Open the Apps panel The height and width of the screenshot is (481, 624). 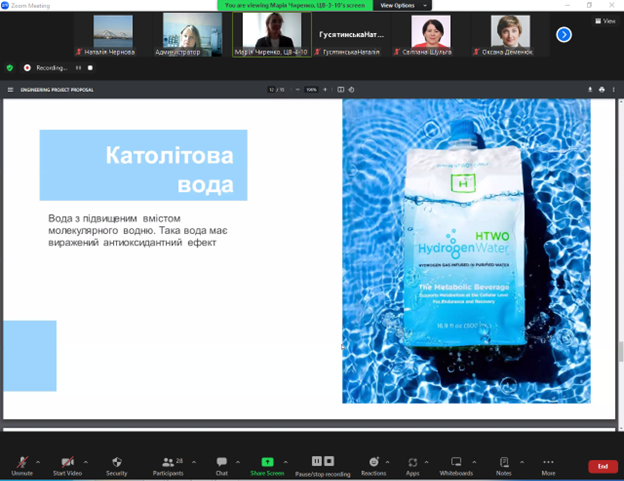412,464
